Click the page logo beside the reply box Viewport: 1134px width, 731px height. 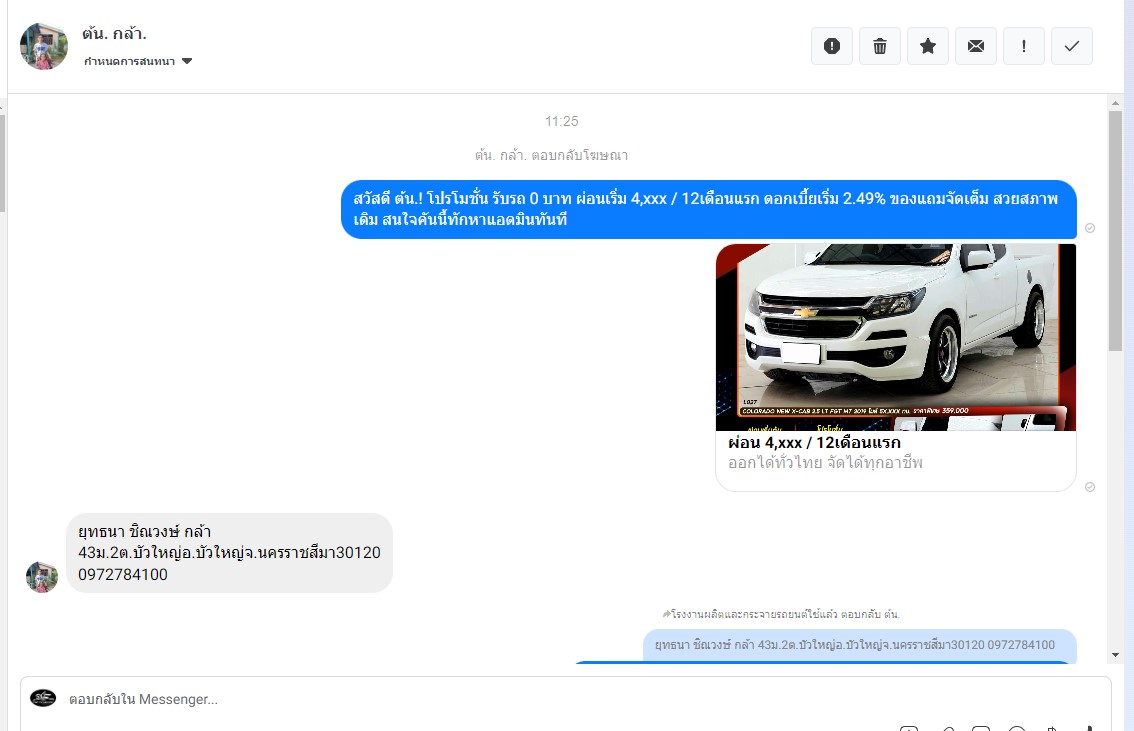click(x=43, y=698)
